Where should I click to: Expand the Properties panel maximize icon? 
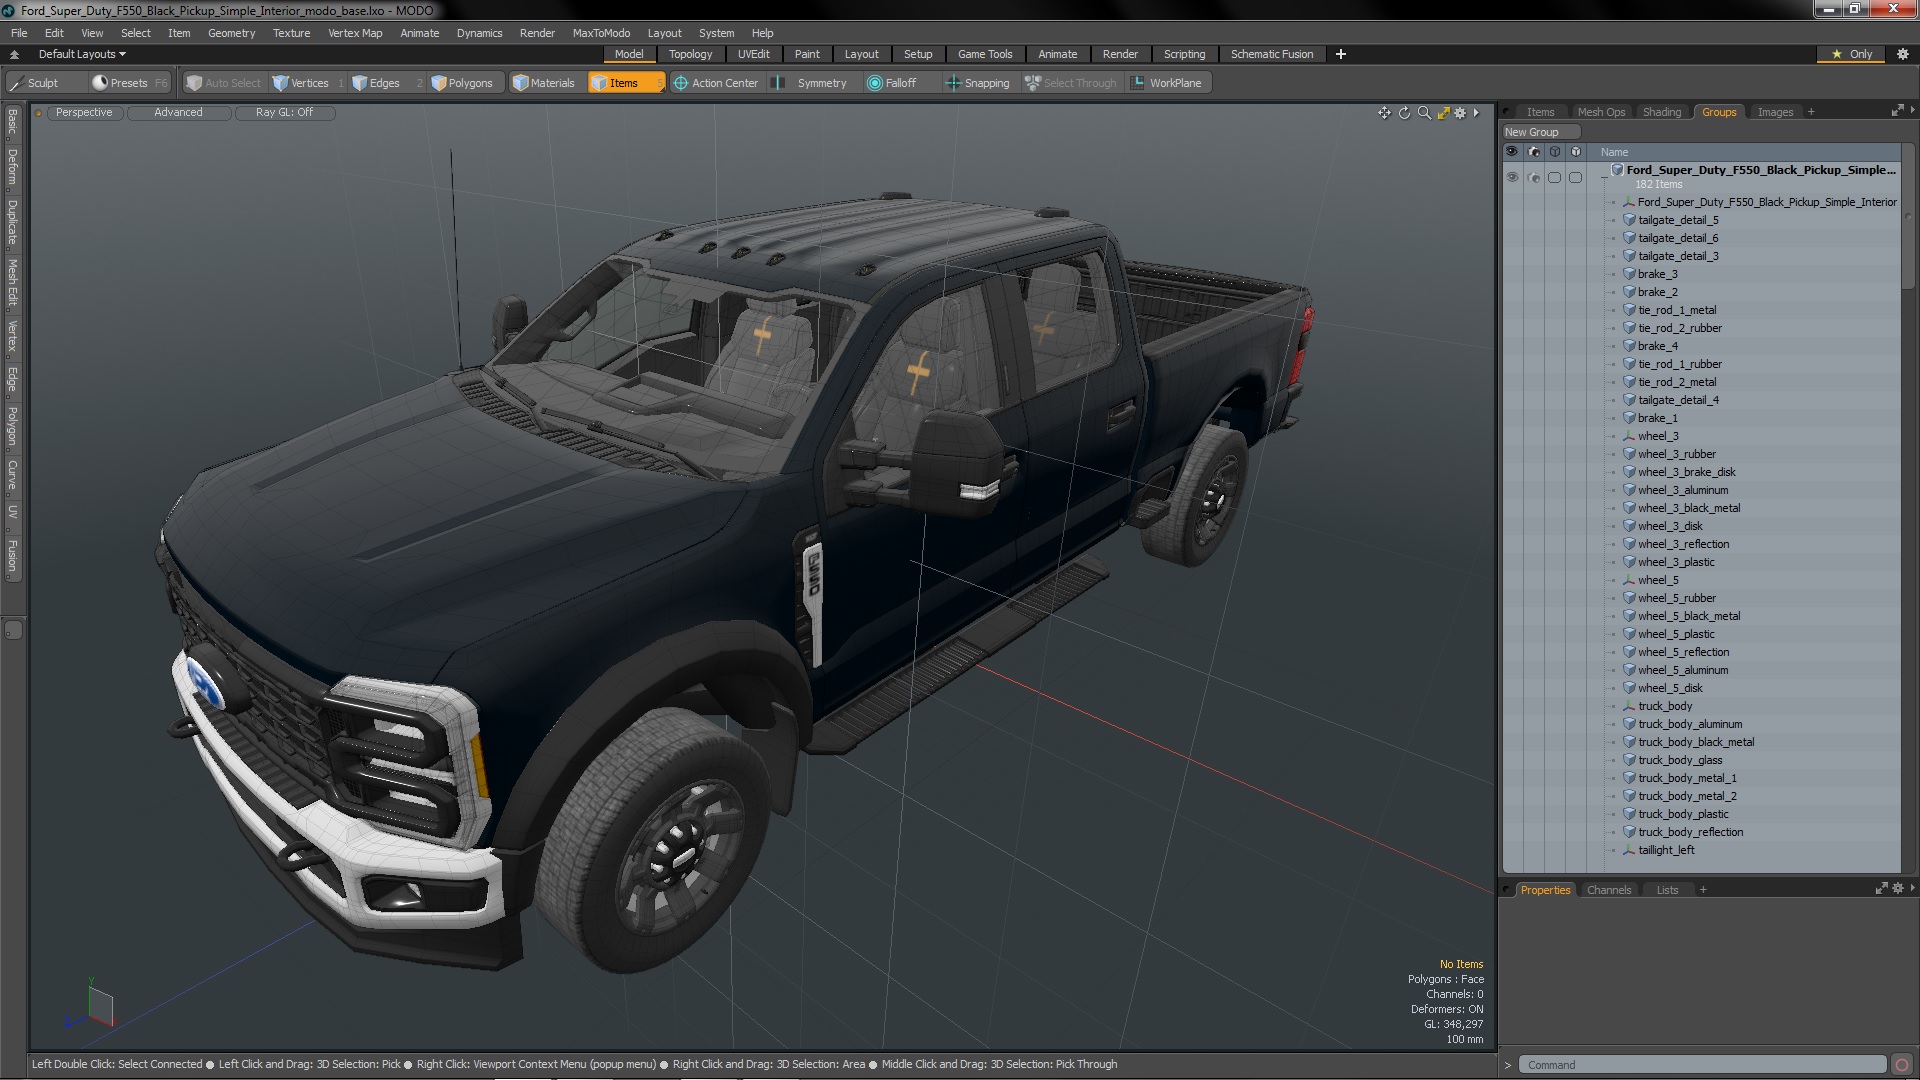tap(1881, 888)
